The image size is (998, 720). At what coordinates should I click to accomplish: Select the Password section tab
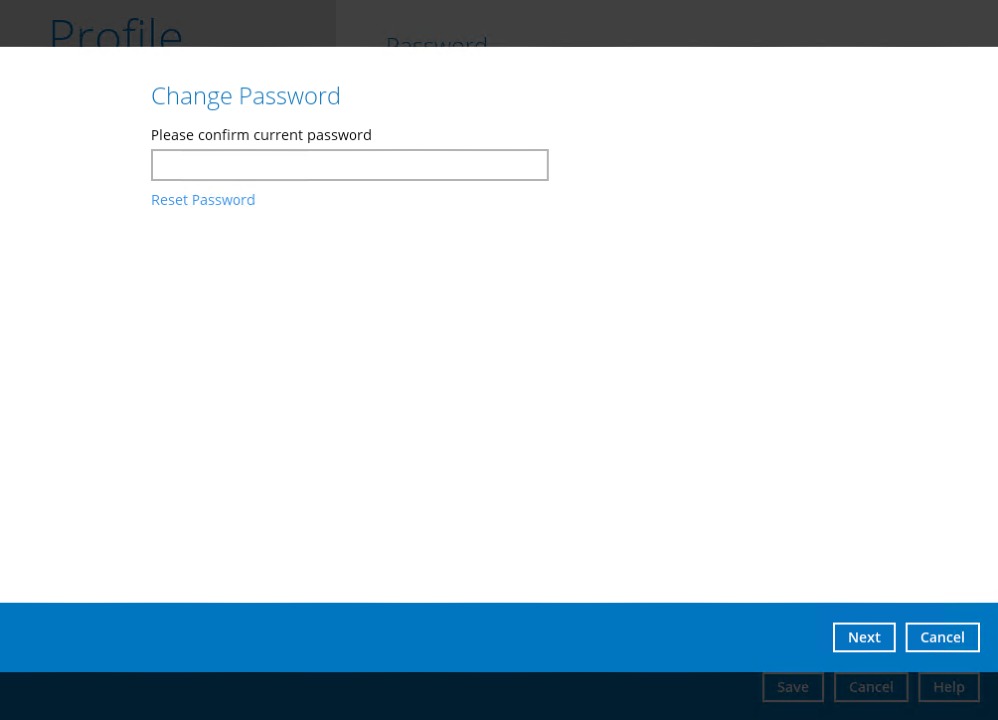(x=436, y=44)
